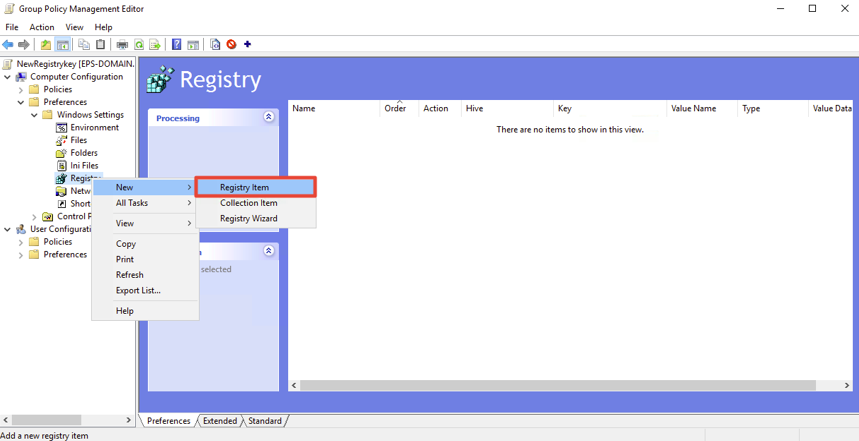Screen dimensions: 859x441
Task: Click the Environment icon in the tree
Action: (62, 128)
